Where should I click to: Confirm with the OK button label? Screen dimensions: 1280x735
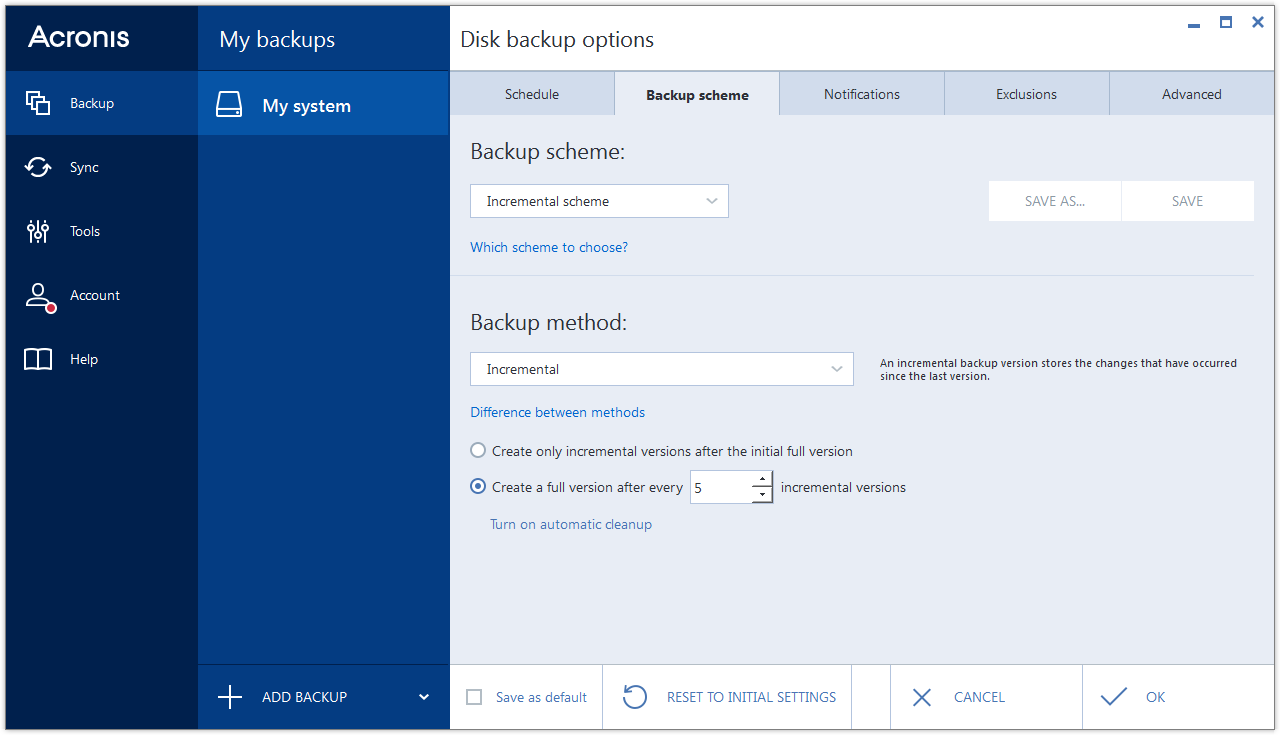pos(1156,697)
